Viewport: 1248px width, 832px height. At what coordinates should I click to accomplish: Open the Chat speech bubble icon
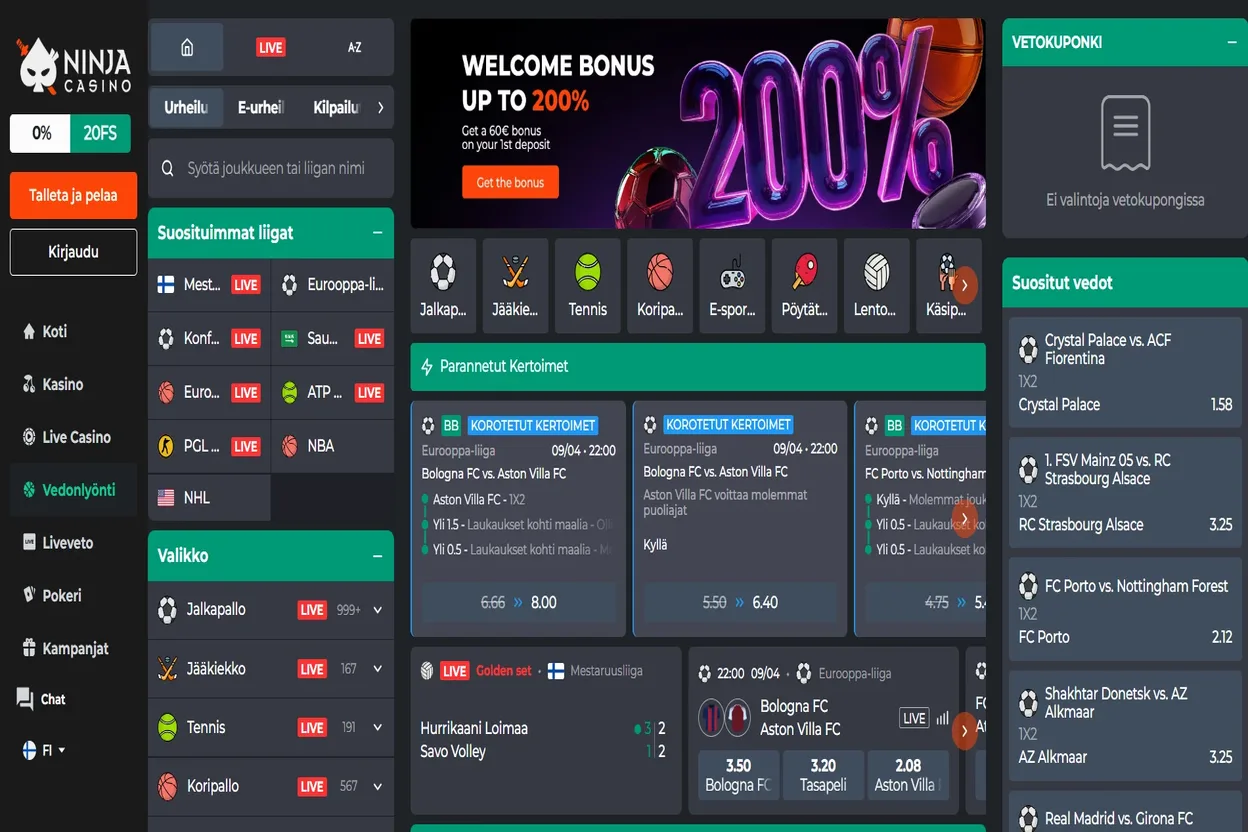pyautogui.click(x=26, y=699)
